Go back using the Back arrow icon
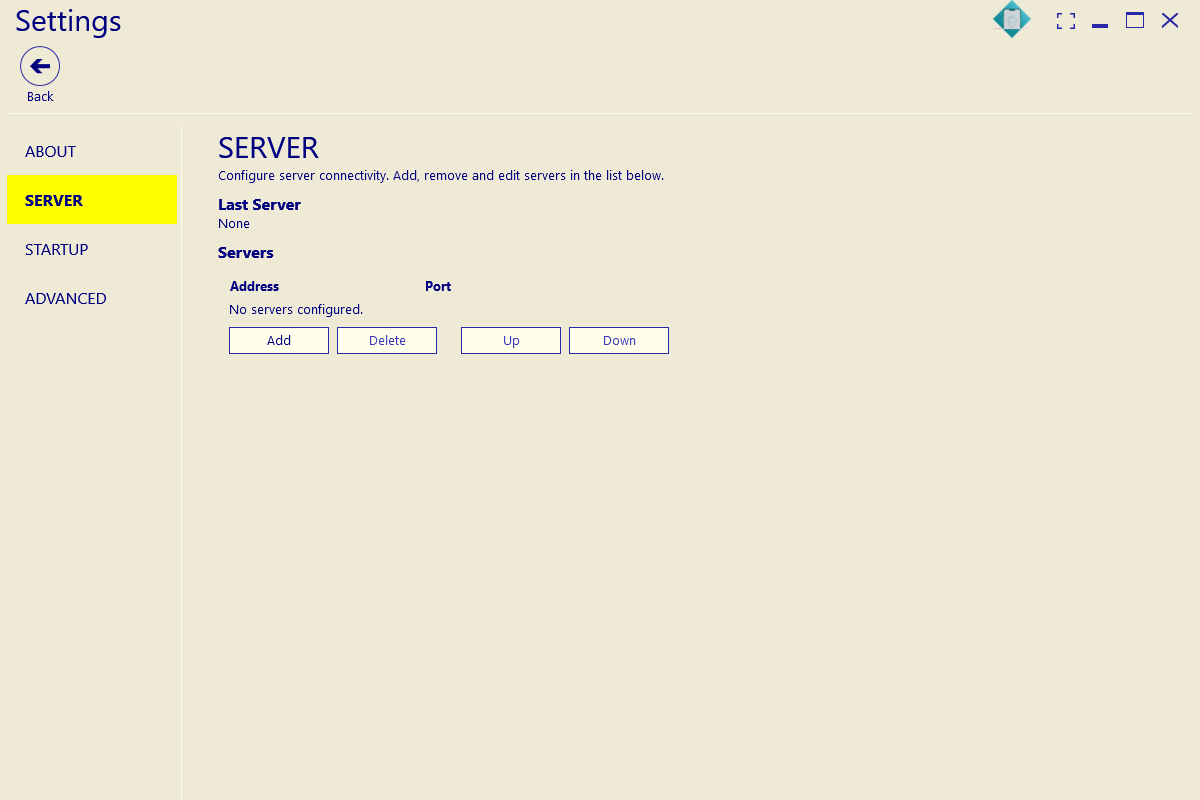Viewport: 1200px width, 800px height. point(40,66)
